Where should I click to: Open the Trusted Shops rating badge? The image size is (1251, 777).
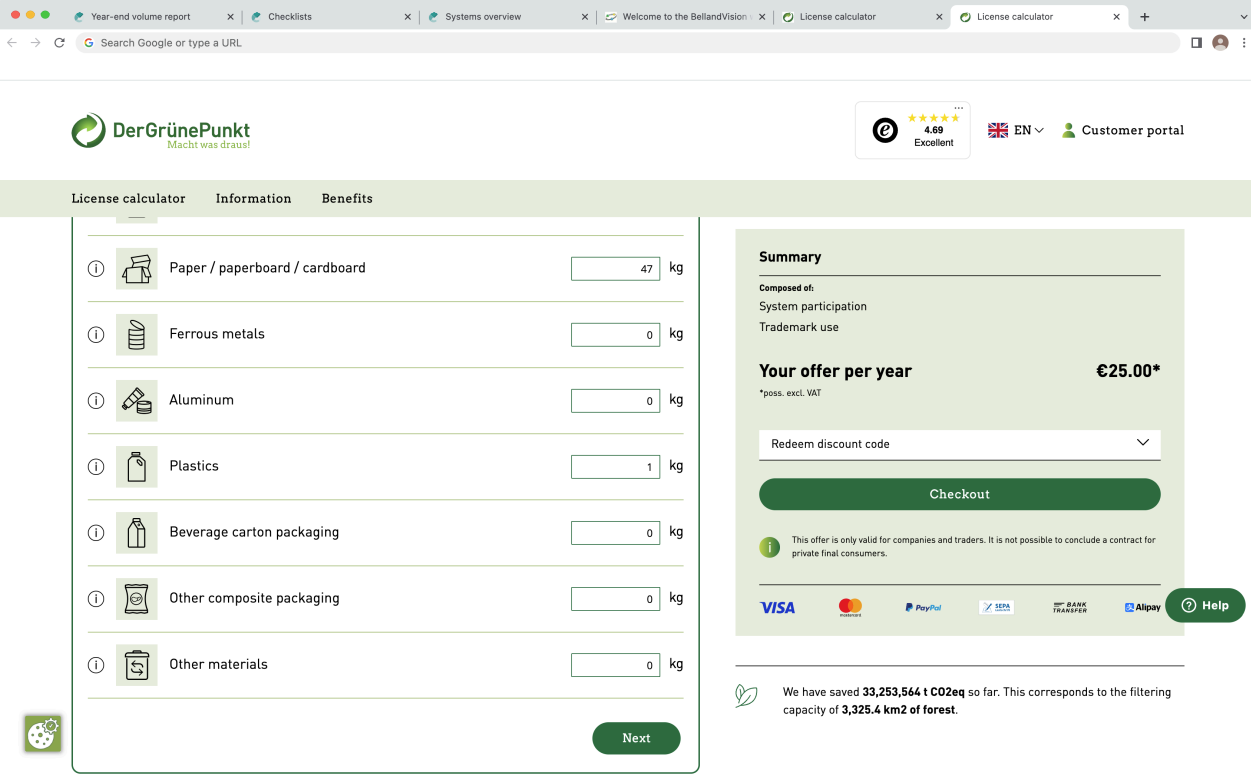[x=912, y=131]
